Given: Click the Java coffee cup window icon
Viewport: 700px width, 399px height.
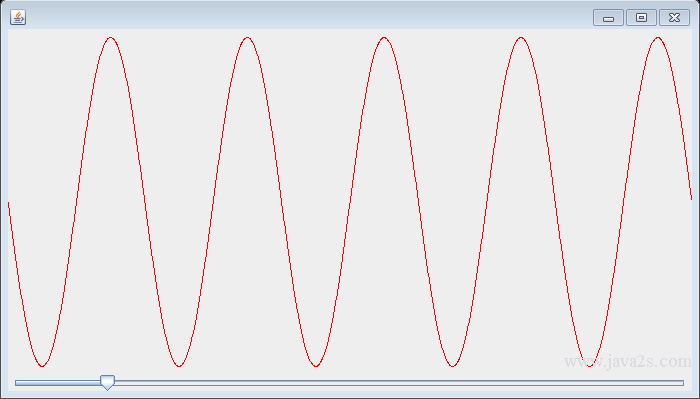Looking at the screenshot, I should [x=18, y=17].
